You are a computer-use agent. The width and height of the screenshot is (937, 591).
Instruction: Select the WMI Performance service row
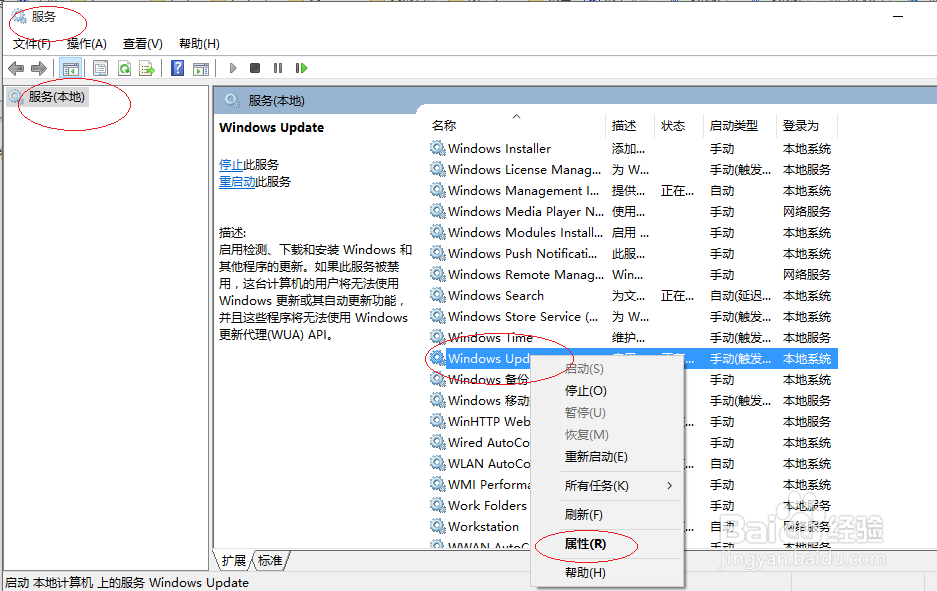pos(489,485)
